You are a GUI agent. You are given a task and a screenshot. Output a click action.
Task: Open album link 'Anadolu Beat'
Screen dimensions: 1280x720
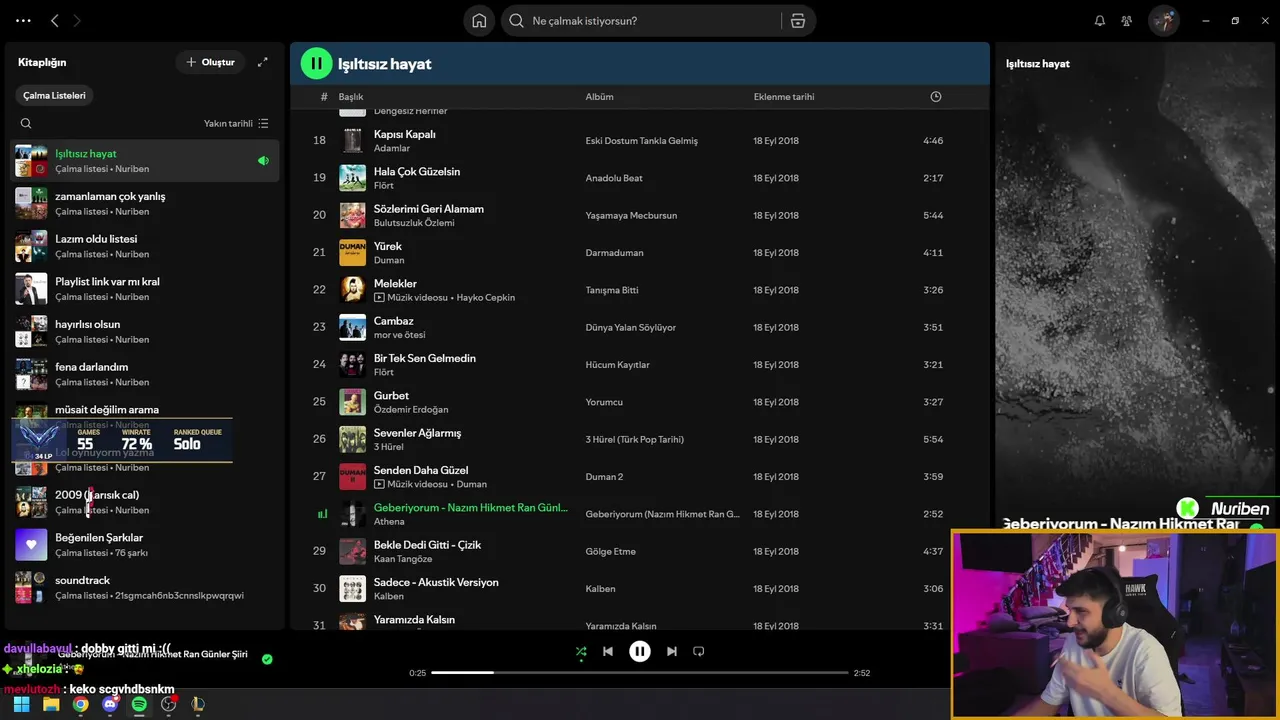pos(614,178)
